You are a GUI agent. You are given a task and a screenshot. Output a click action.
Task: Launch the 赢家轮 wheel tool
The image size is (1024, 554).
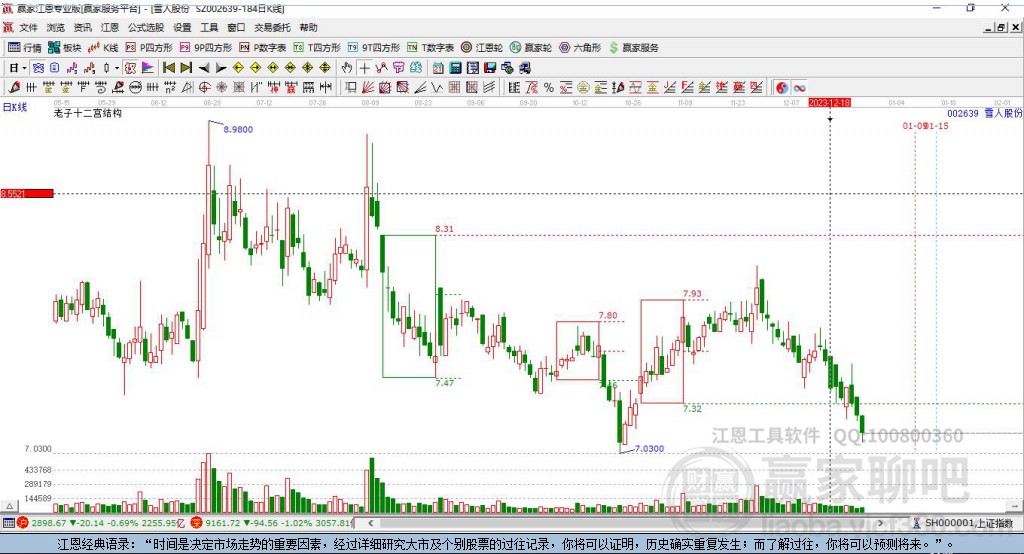[x=530, y=48]
